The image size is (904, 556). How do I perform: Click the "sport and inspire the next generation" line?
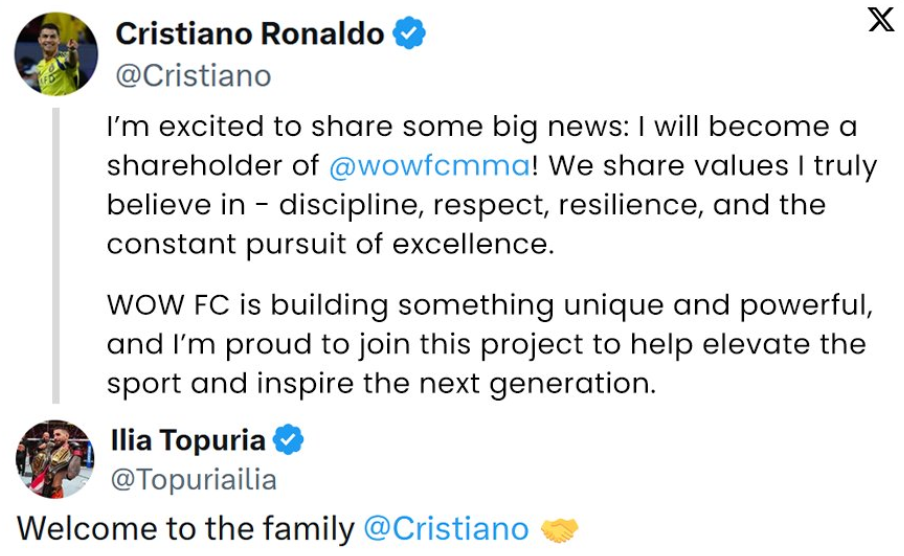point(381,384)
